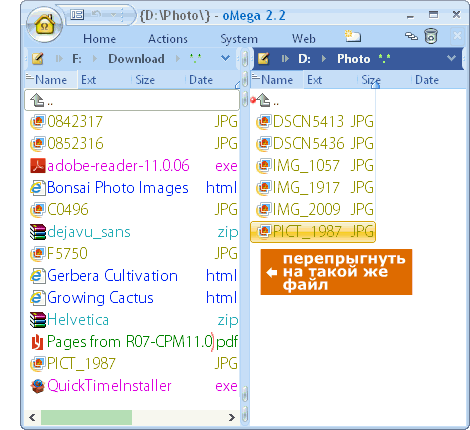Click the new folder icon with star

click(x=352, y=36)
